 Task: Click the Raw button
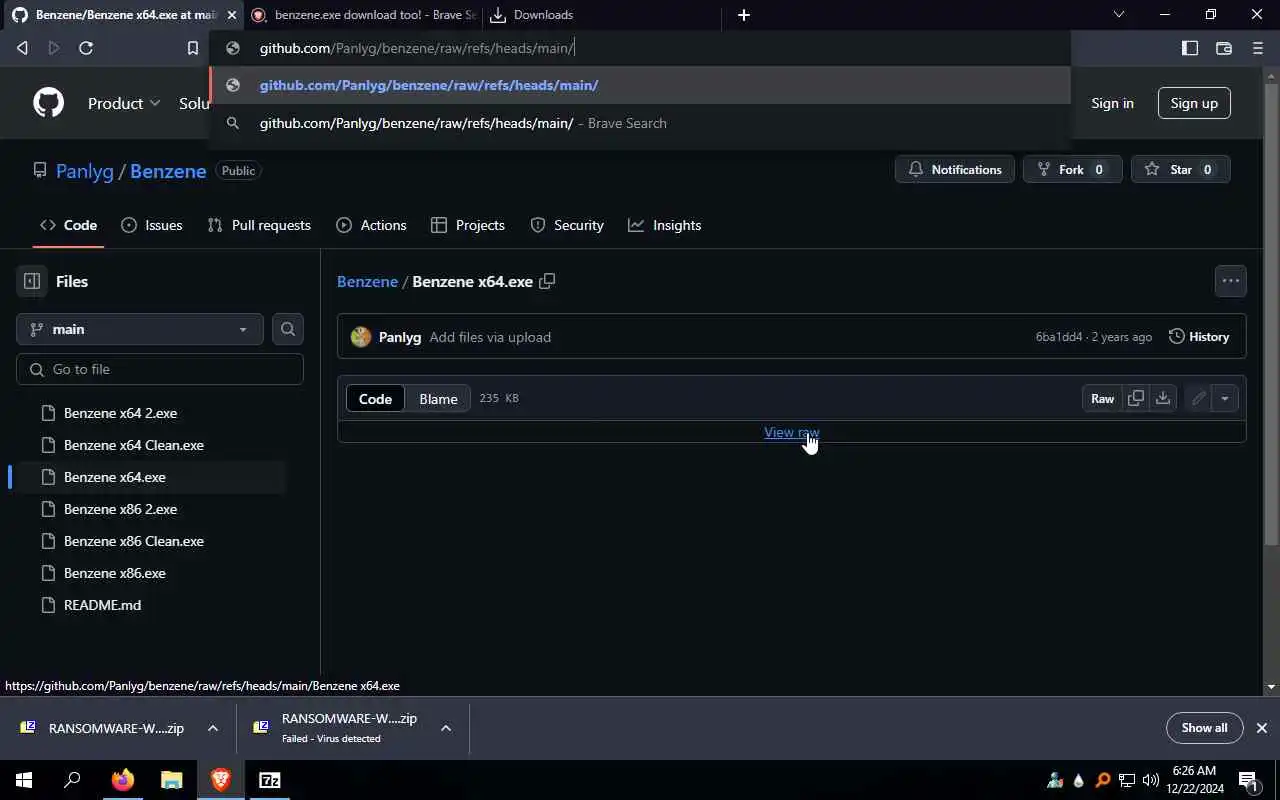(x=1102, y=399)
